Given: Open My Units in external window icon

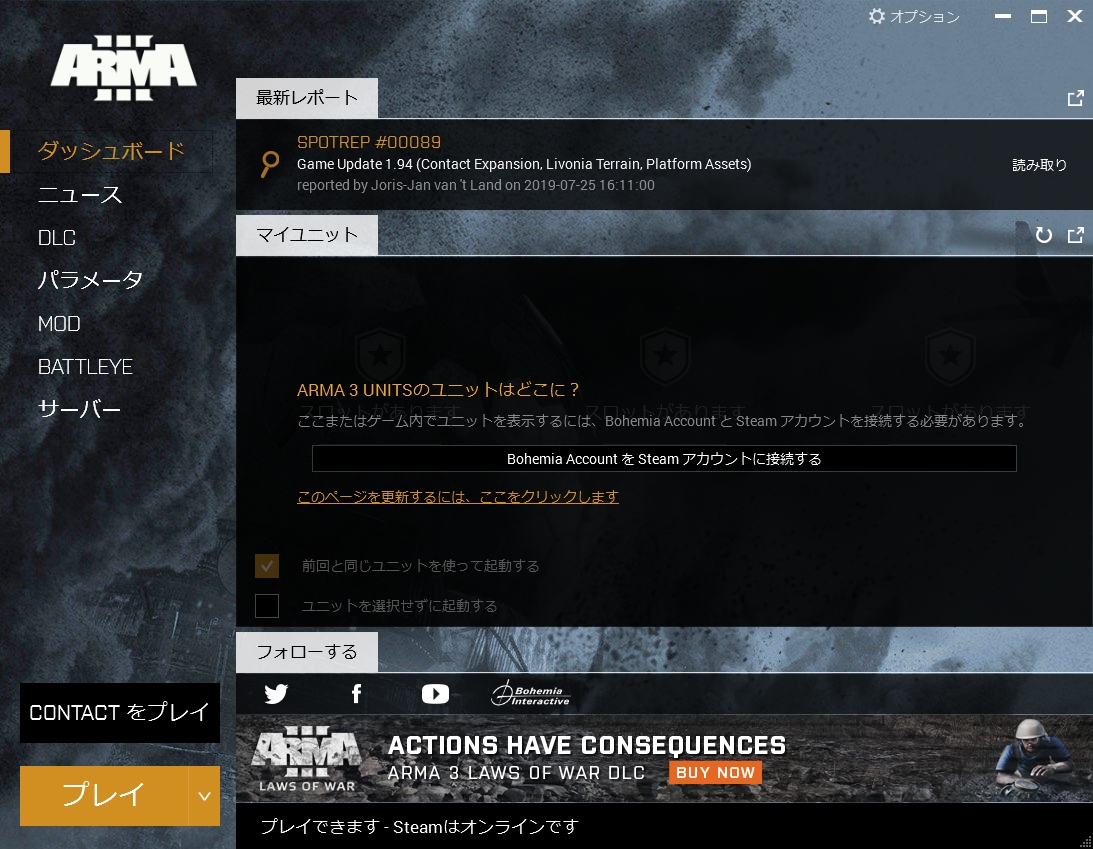Looking at the screenshot, I should coord(1076,236).
